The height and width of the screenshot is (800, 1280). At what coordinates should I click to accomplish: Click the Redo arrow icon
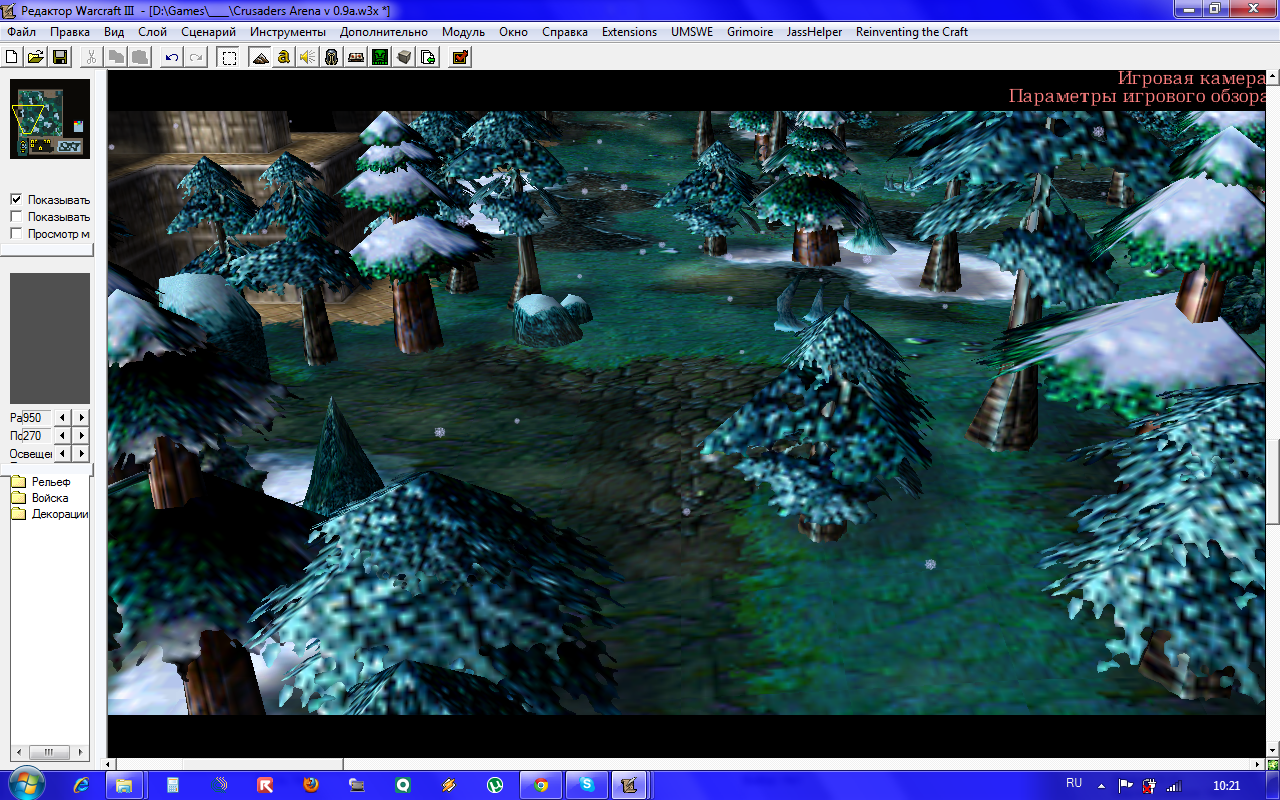point(196,57)
